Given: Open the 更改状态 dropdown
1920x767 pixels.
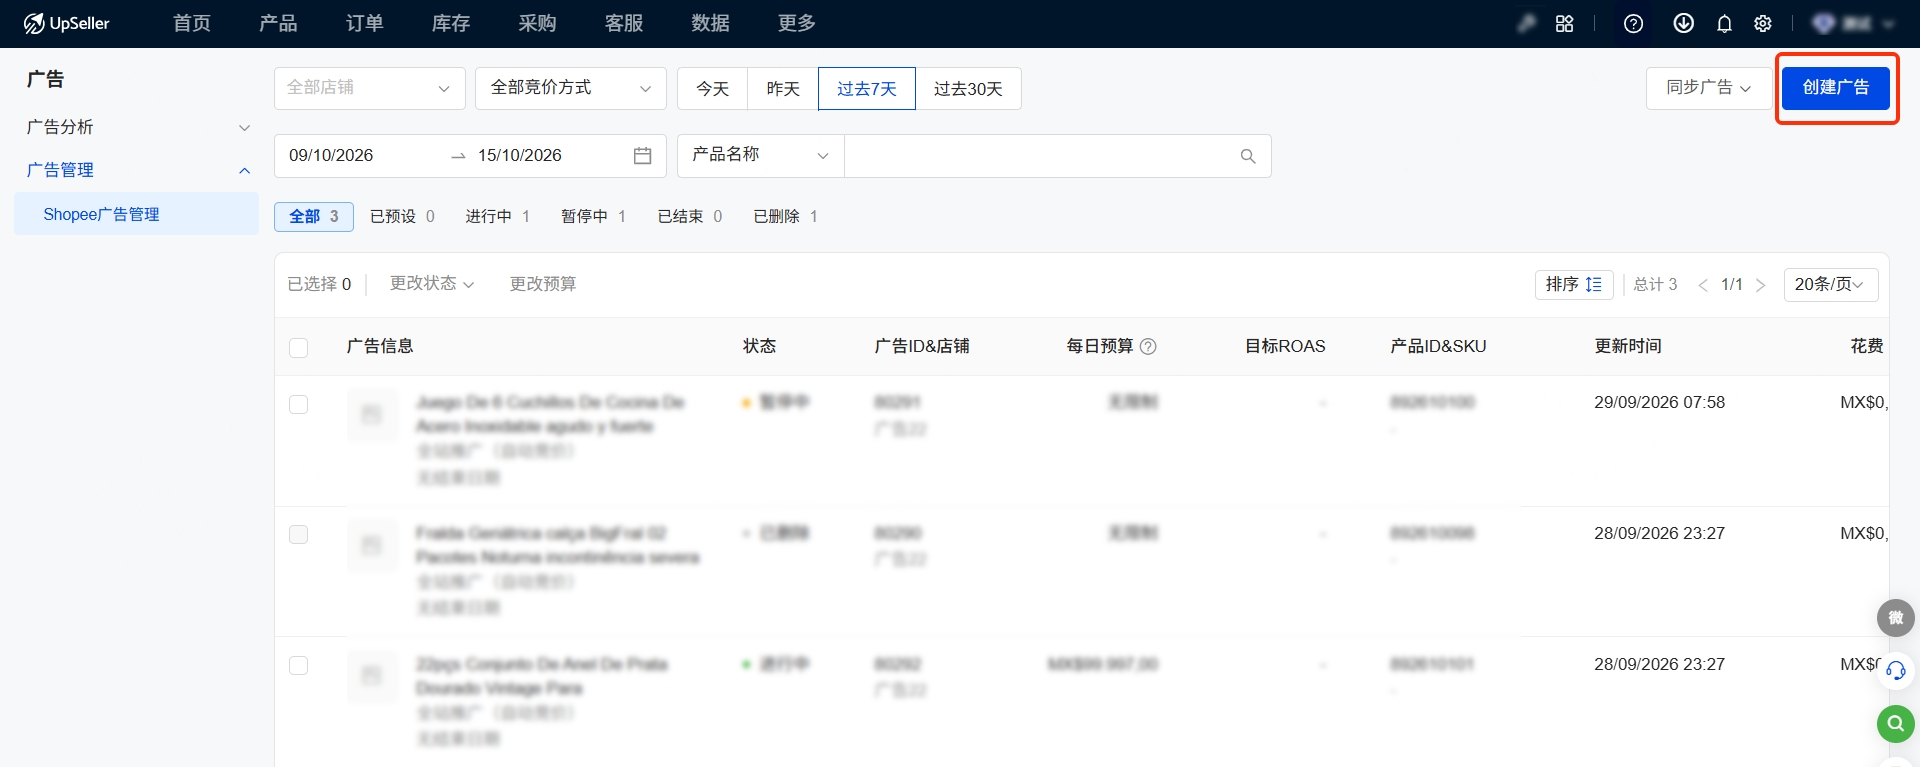Looking at the screenshot, I should coord(432,284).
